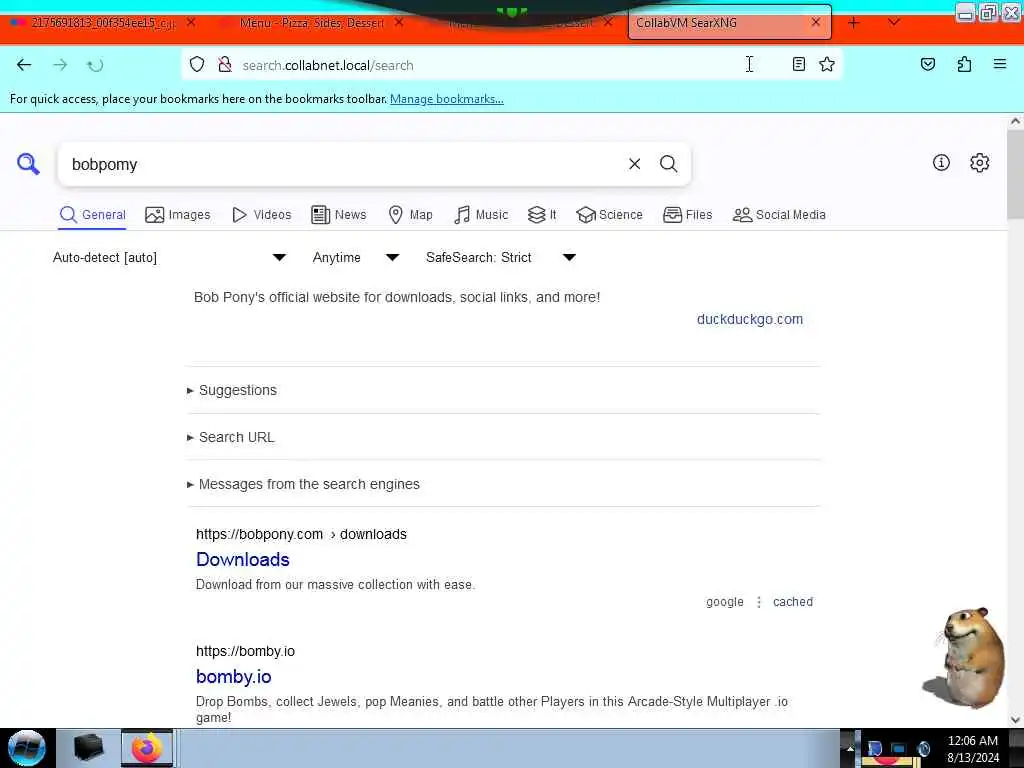Open the extensions puzzle icon
Viewport: 1024px width, 768px height.
[x=964, y=64]
